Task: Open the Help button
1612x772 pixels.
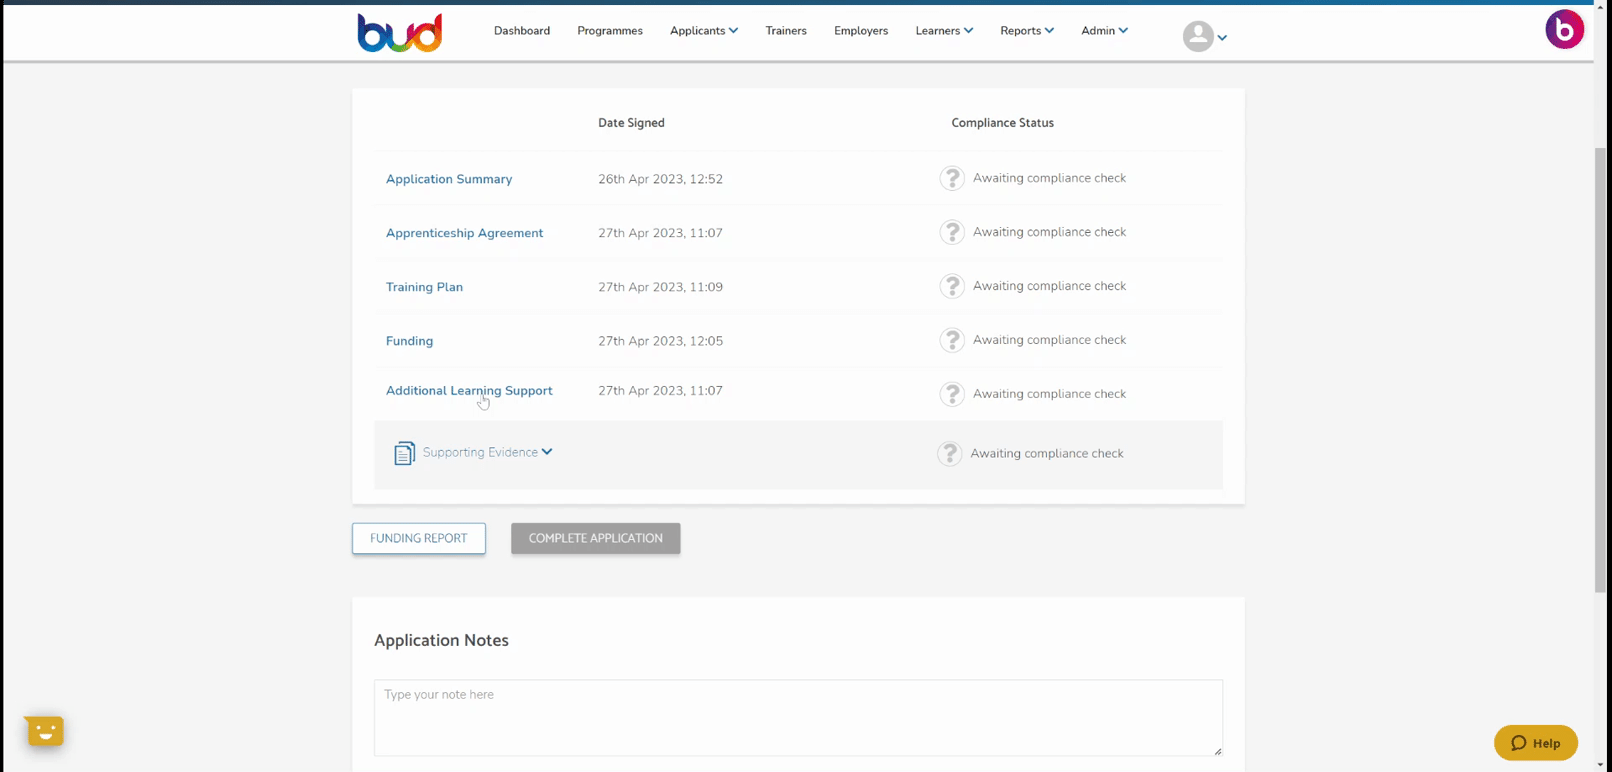Action: (x=1536, y=743)
